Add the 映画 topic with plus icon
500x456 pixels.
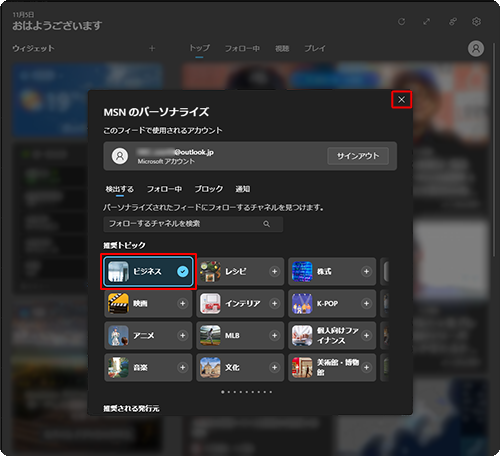tap(182, 304)
